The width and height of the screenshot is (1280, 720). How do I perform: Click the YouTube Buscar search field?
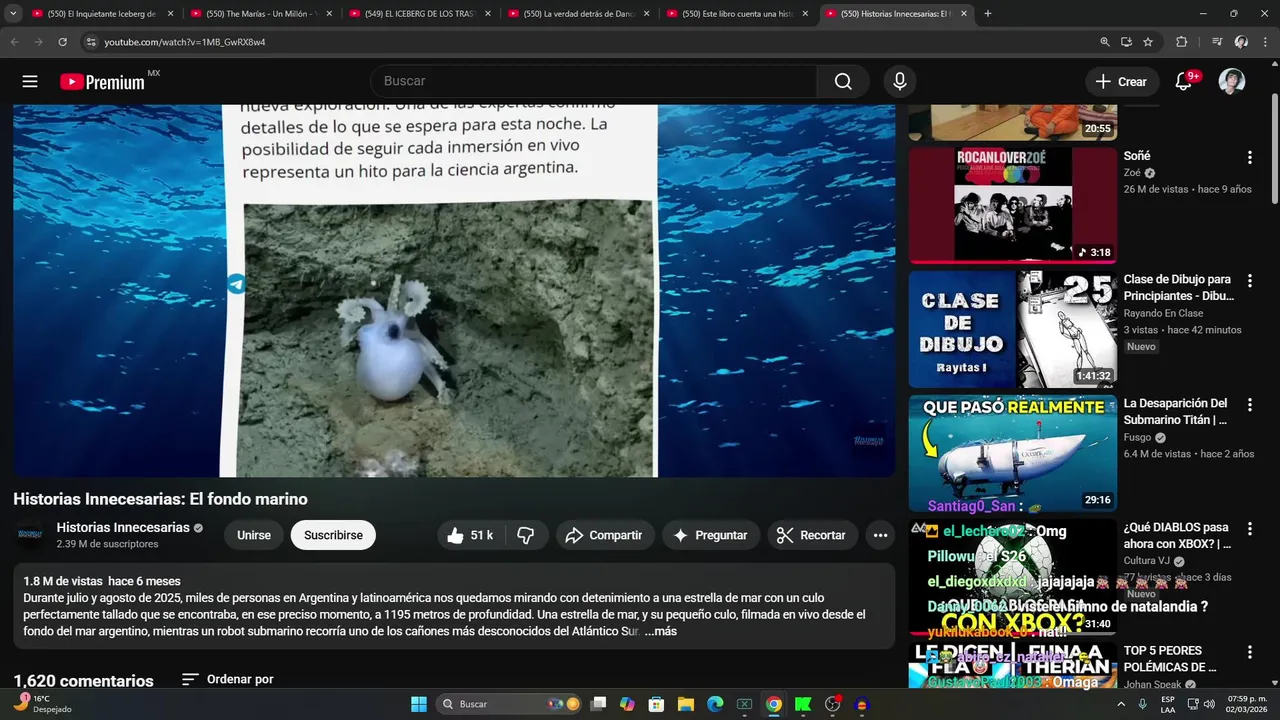[x=594, y=81]
